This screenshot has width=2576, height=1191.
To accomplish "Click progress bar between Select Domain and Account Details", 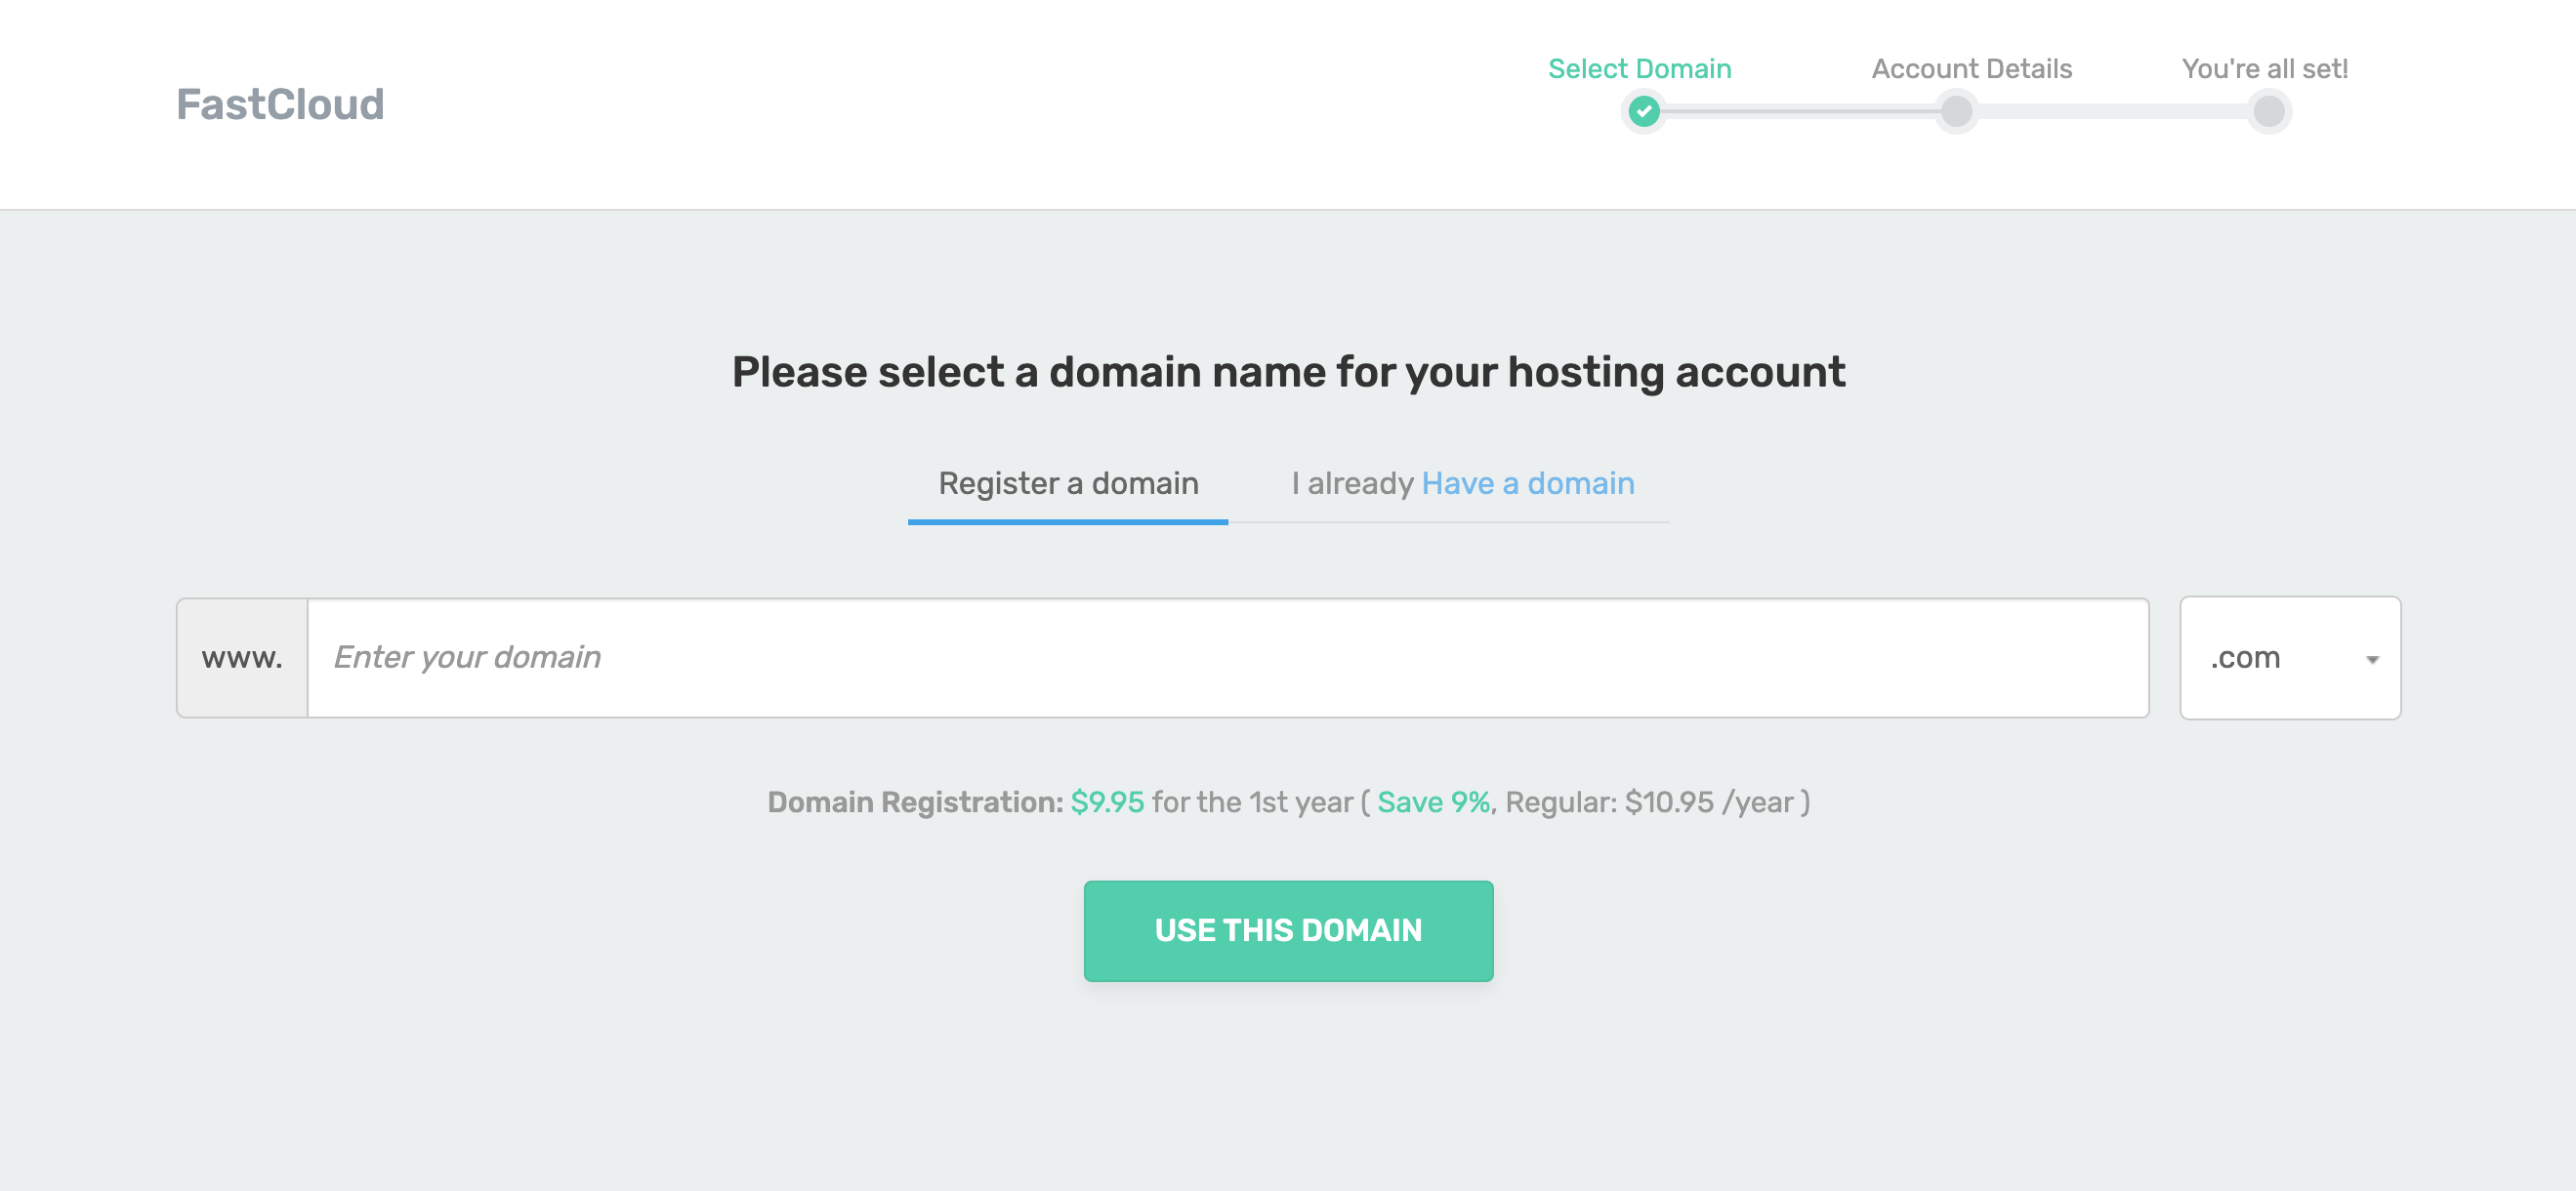I will (x=1800, y=111).
